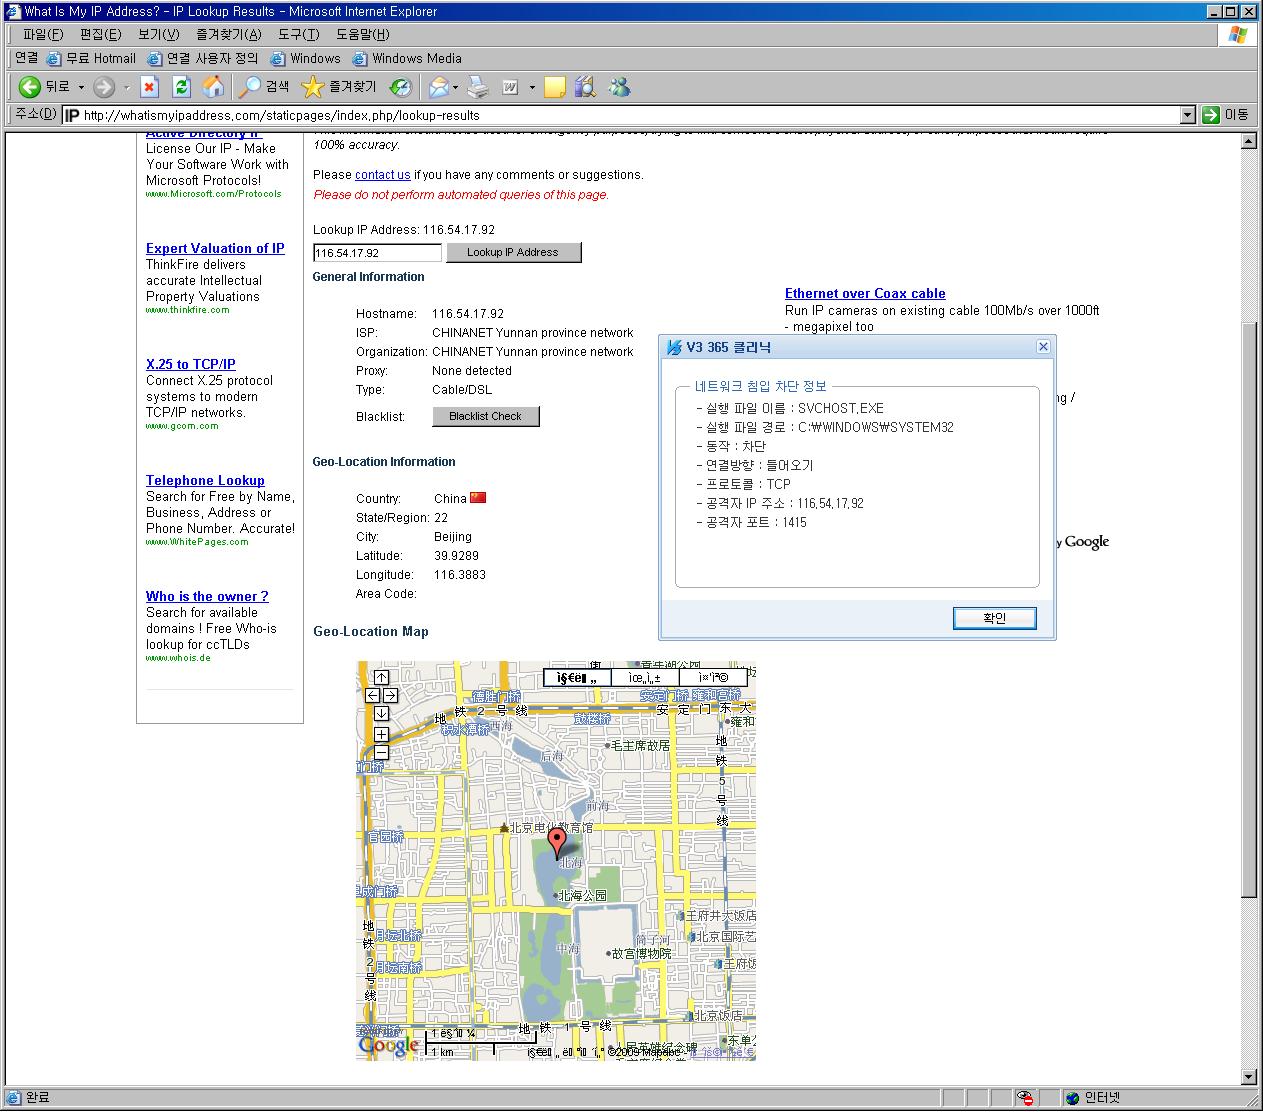Follow the contact us link
The image size is (1263, 1112).
point(382,175)
